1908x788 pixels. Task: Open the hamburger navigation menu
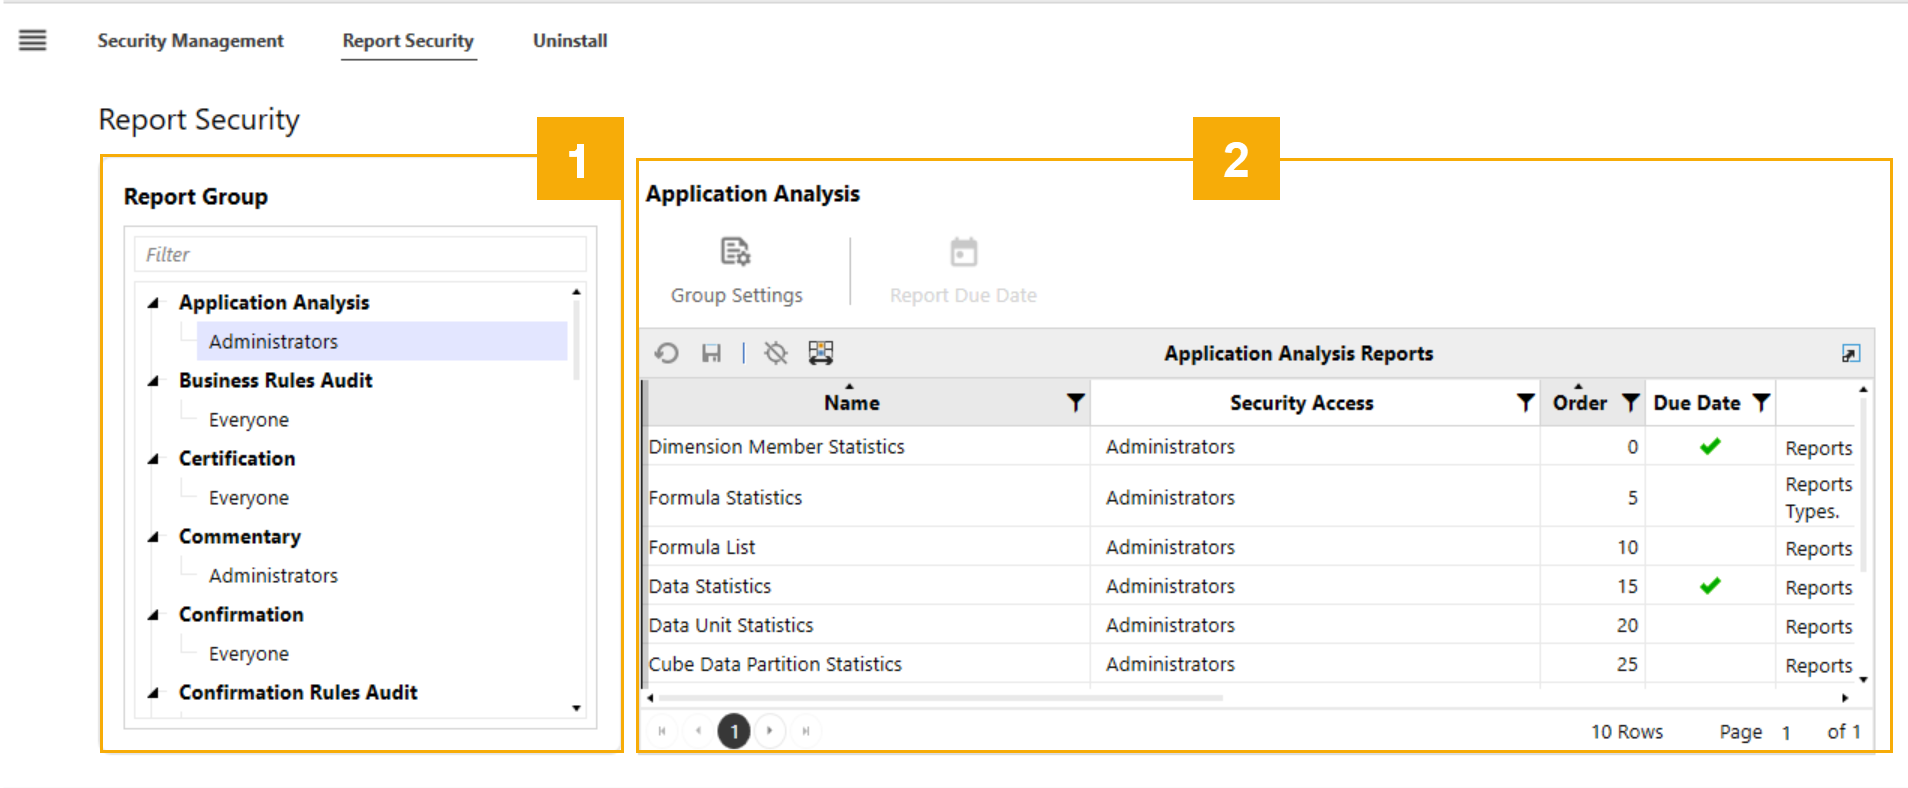click(x=32, y=40)
